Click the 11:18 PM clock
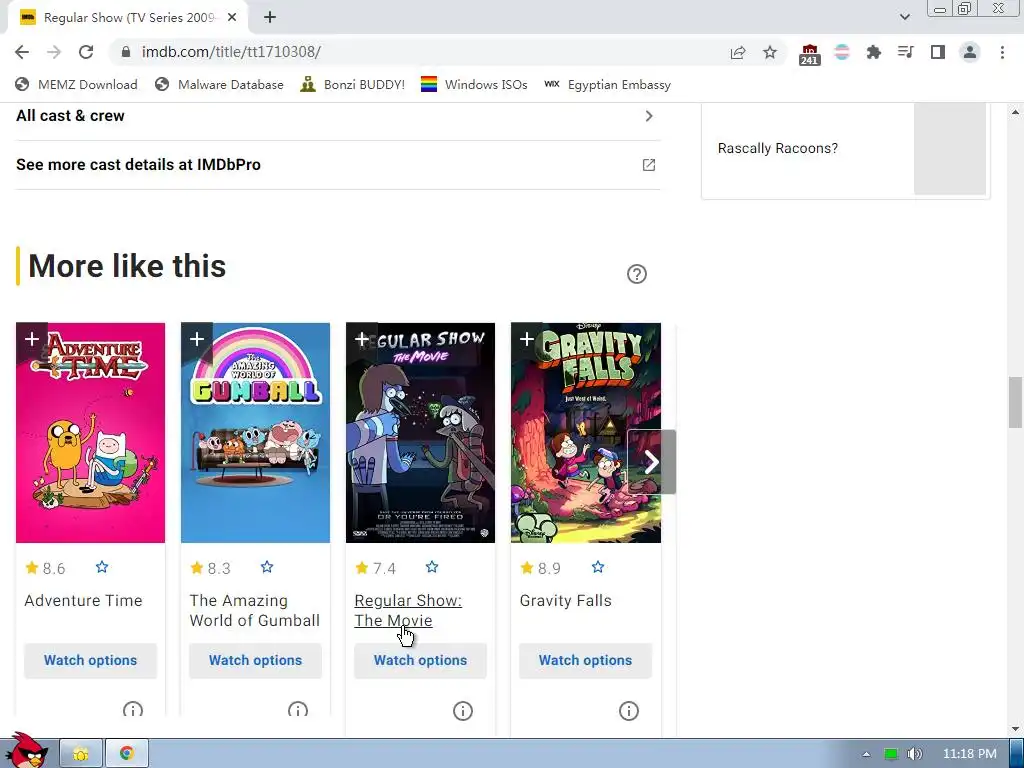1024x768 pixels. 969,754
